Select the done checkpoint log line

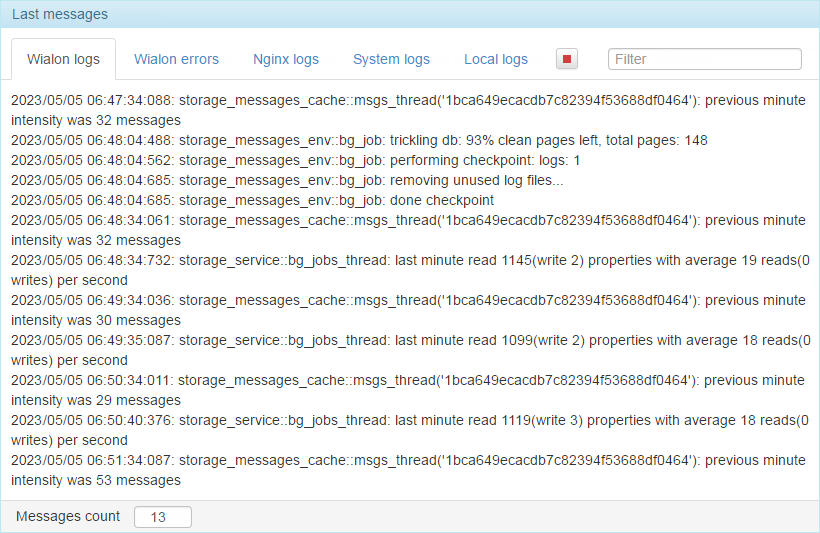tap(252, 200)
